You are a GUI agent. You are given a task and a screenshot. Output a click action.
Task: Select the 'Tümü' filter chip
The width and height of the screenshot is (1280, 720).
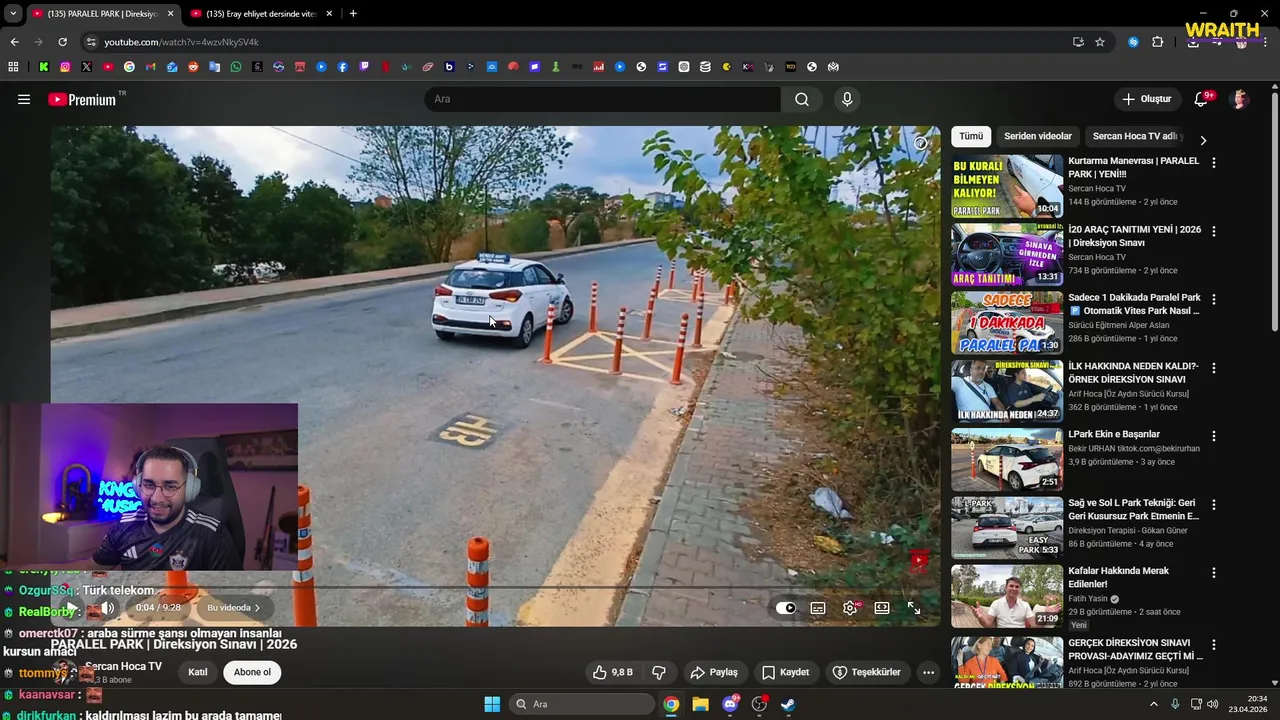coord(971,136)
